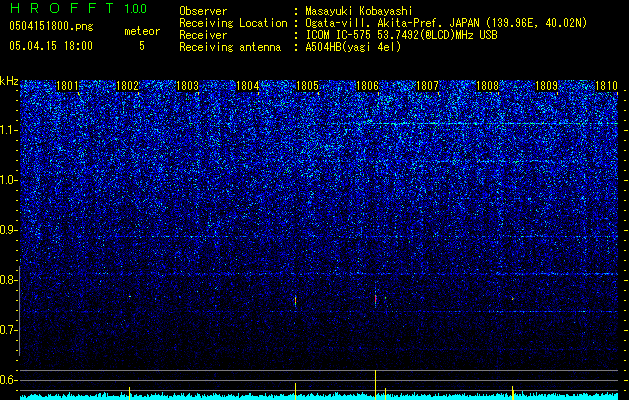Click the 1807 time label
Image resolution: width=629 pixels, height=400 pixels.
[428, 86]
